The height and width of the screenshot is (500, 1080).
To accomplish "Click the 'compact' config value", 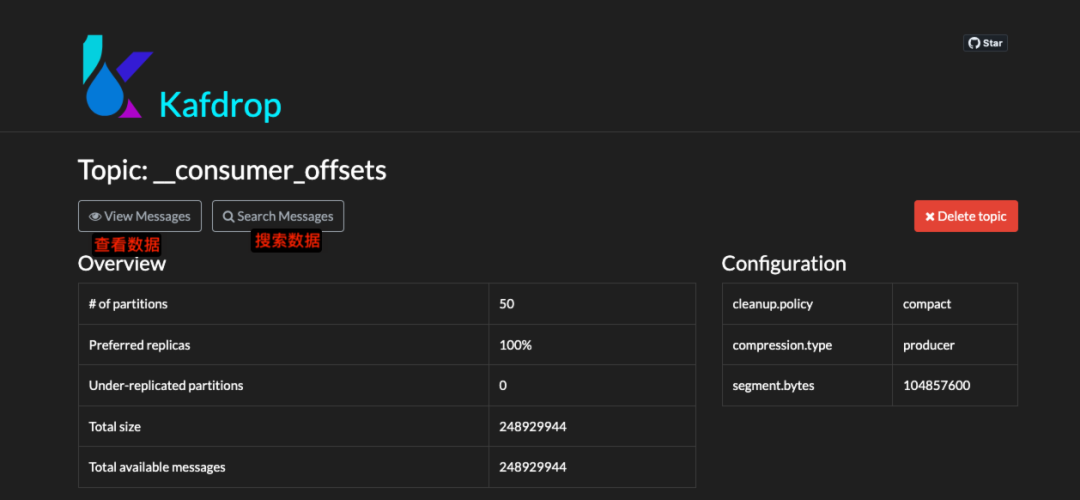I will point(927,304).
